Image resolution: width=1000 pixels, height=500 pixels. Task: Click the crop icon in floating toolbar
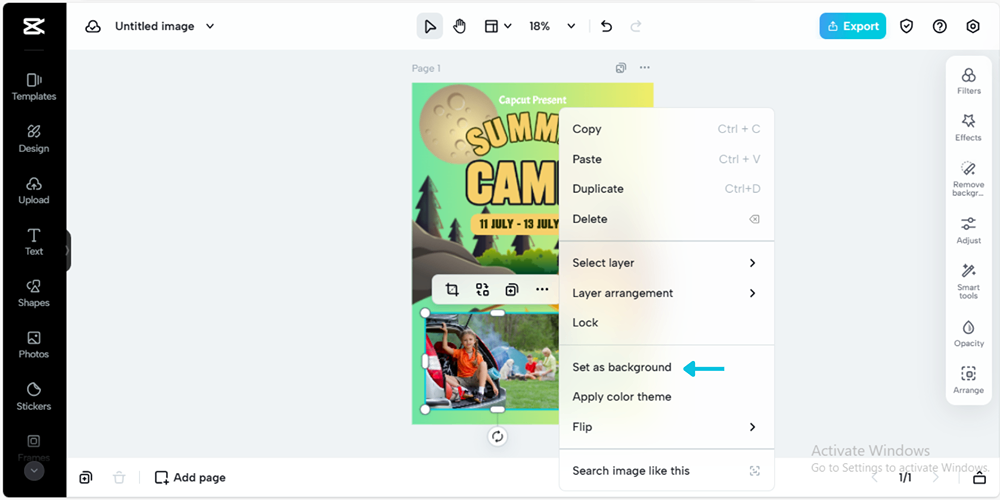452,290
